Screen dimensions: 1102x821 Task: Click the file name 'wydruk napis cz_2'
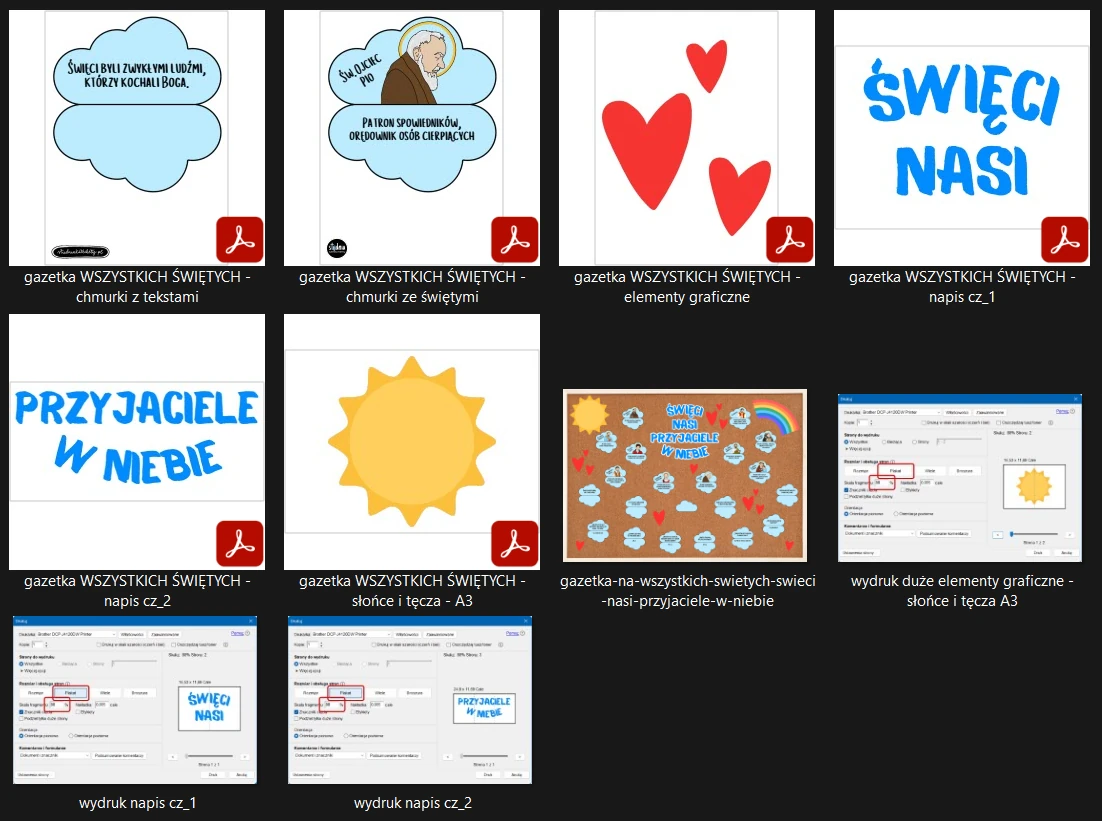tap(413, 803)
